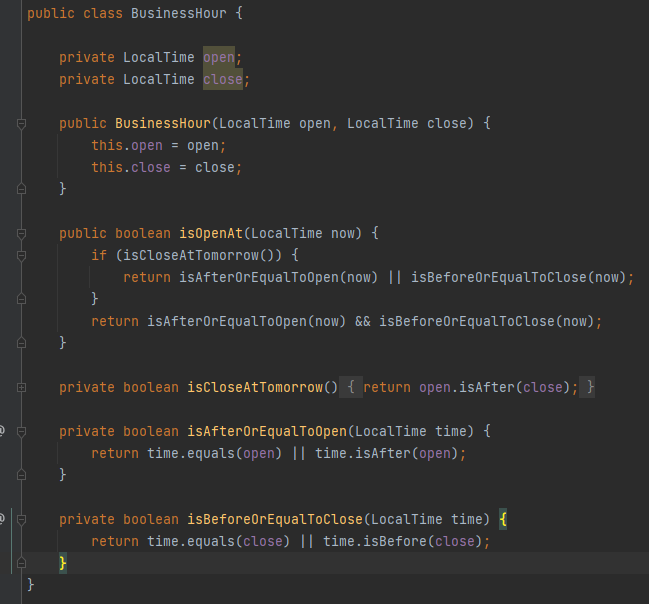The image size is (649, 604).
Task: Click the 'LocalTime open' constructor parameter
Action: coord(275,123)
